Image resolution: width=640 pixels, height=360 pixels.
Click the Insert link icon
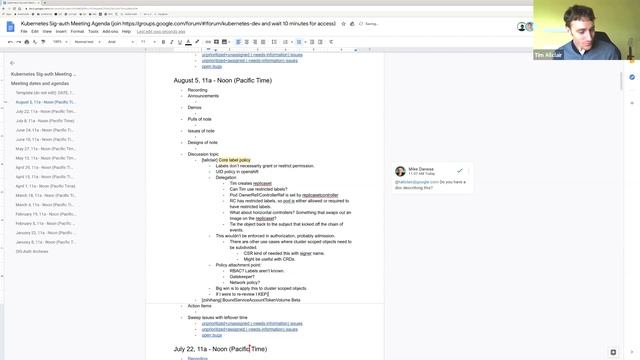208,42
